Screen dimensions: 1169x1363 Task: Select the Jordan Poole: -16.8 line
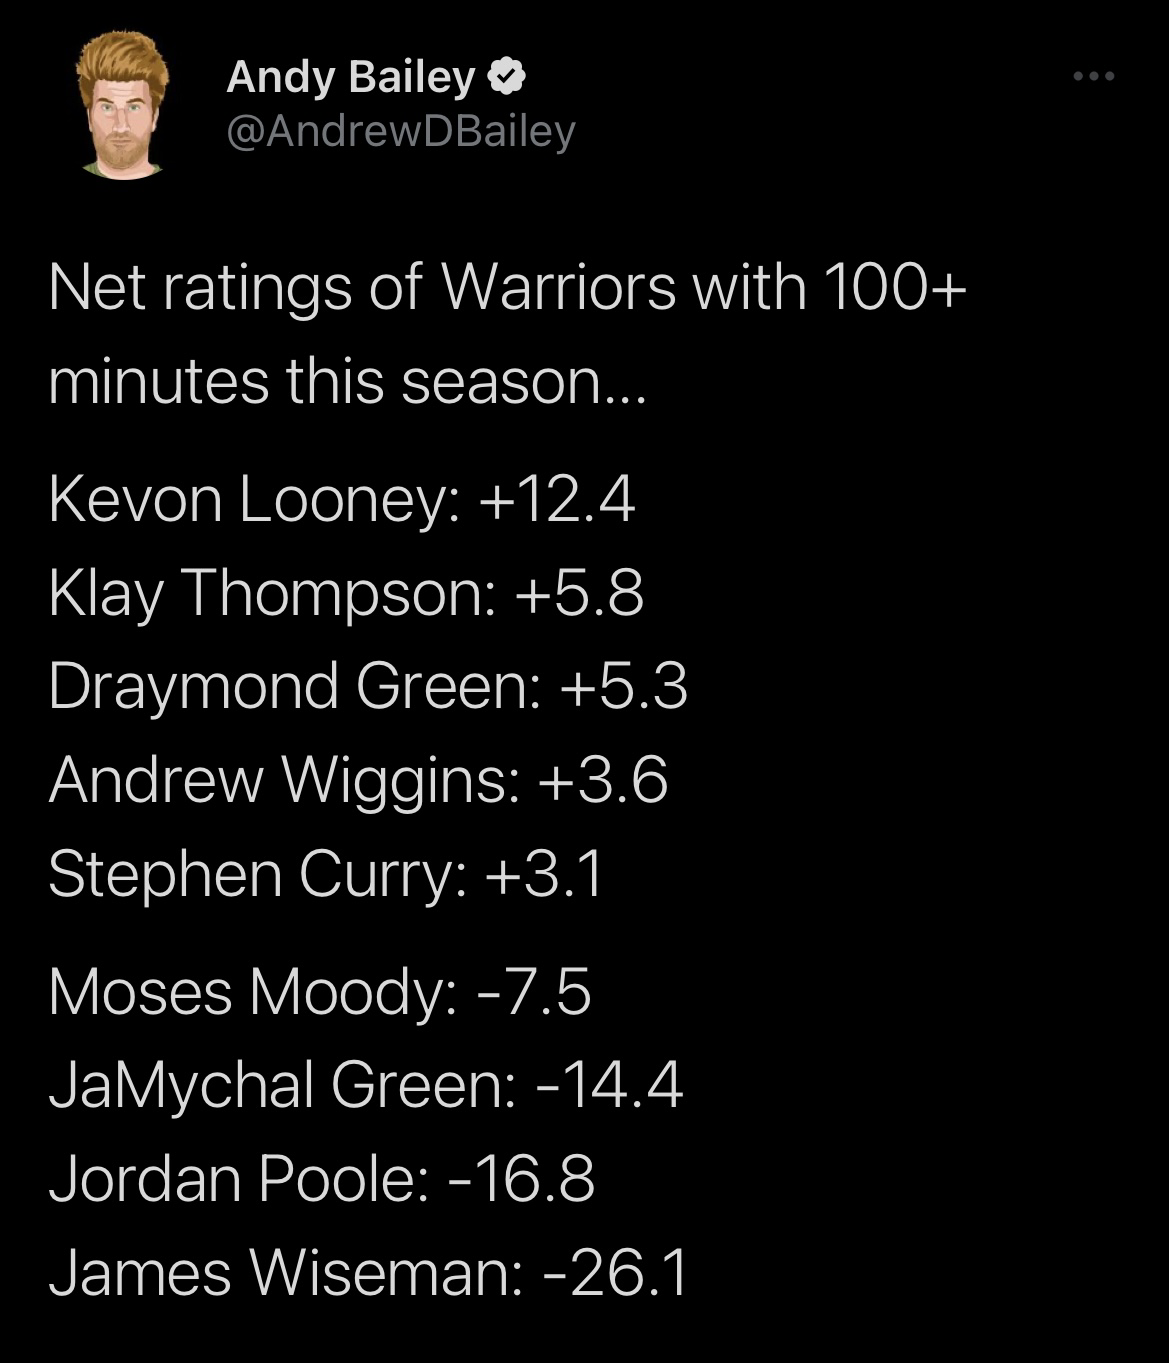point(322,1178)
